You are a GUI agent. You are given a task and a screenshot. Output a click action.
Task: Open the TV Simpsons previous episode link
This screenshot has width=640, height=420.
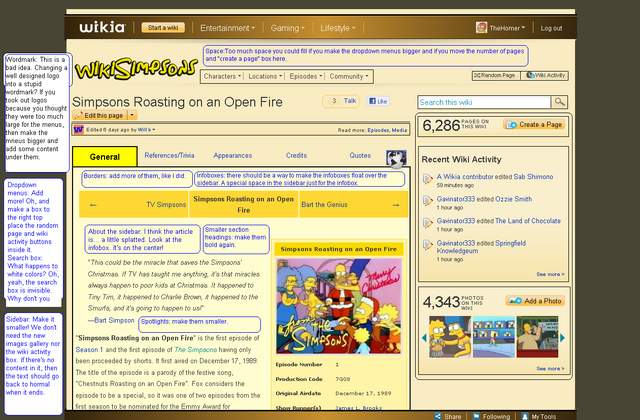[166, 205]
